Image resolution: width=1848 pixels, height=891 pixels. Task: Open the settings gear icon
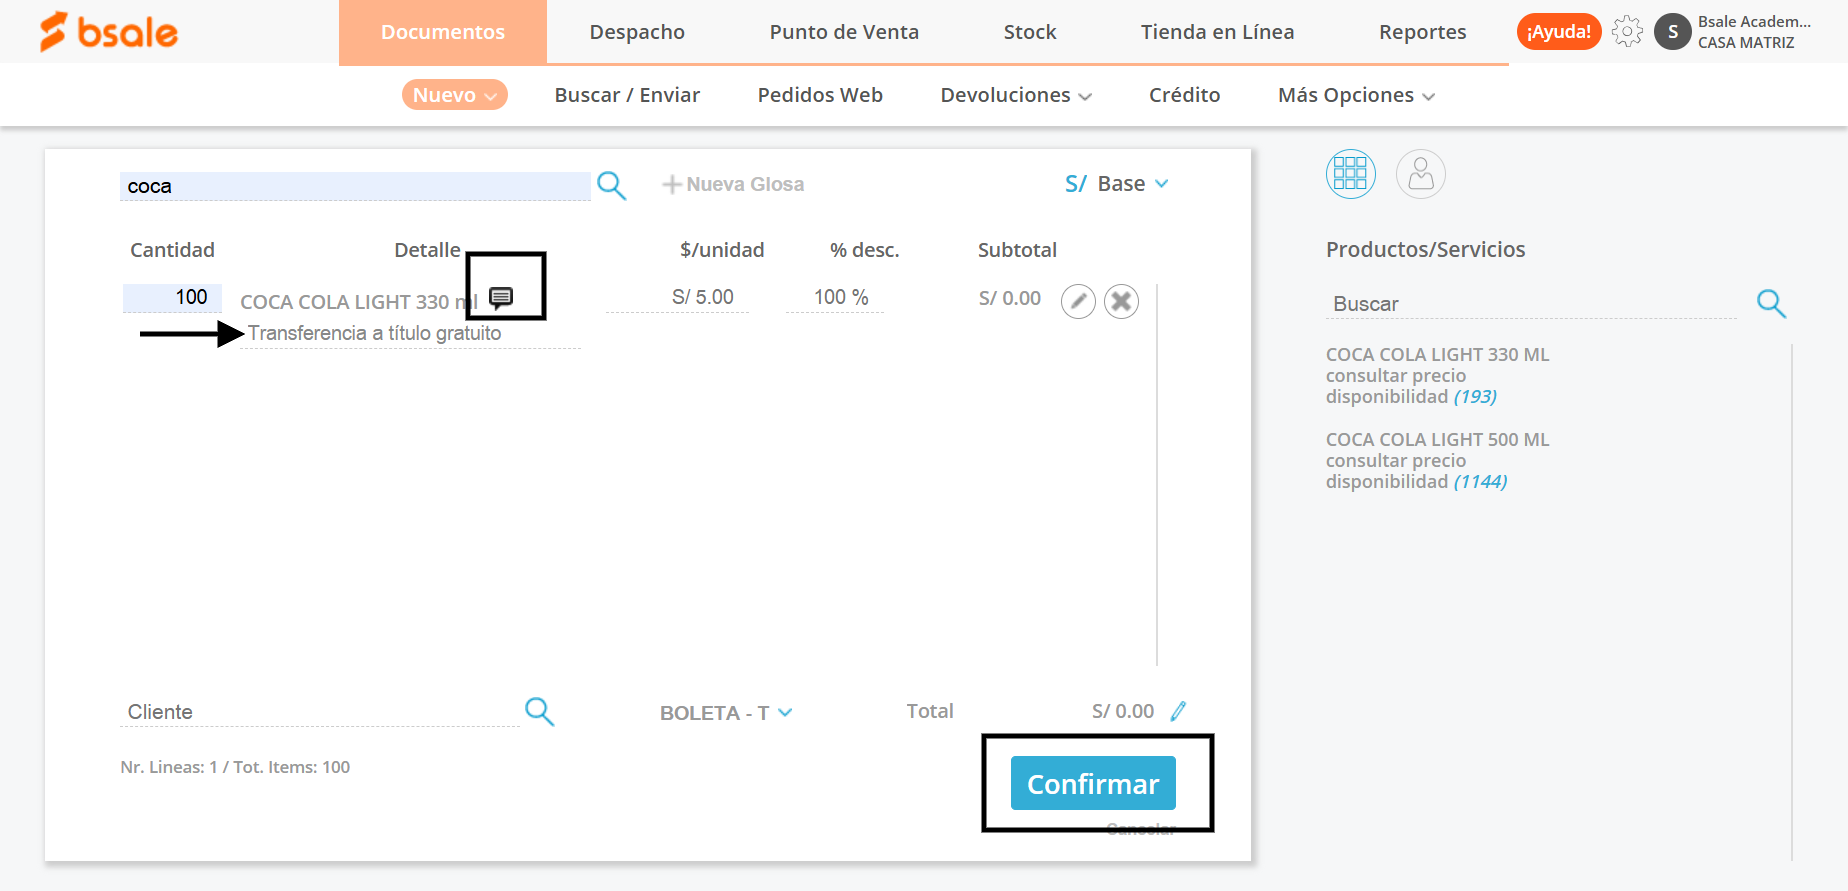coord(1627,32)
